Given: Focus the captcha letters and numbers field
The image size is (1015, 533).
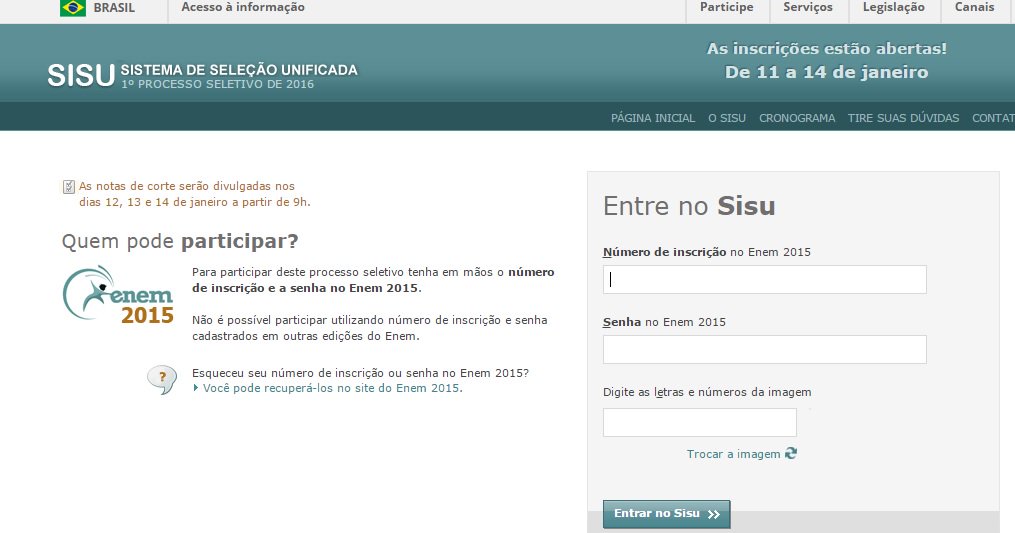Looking at the screenshot, I should pyautogui.click(x=700, y=422).
